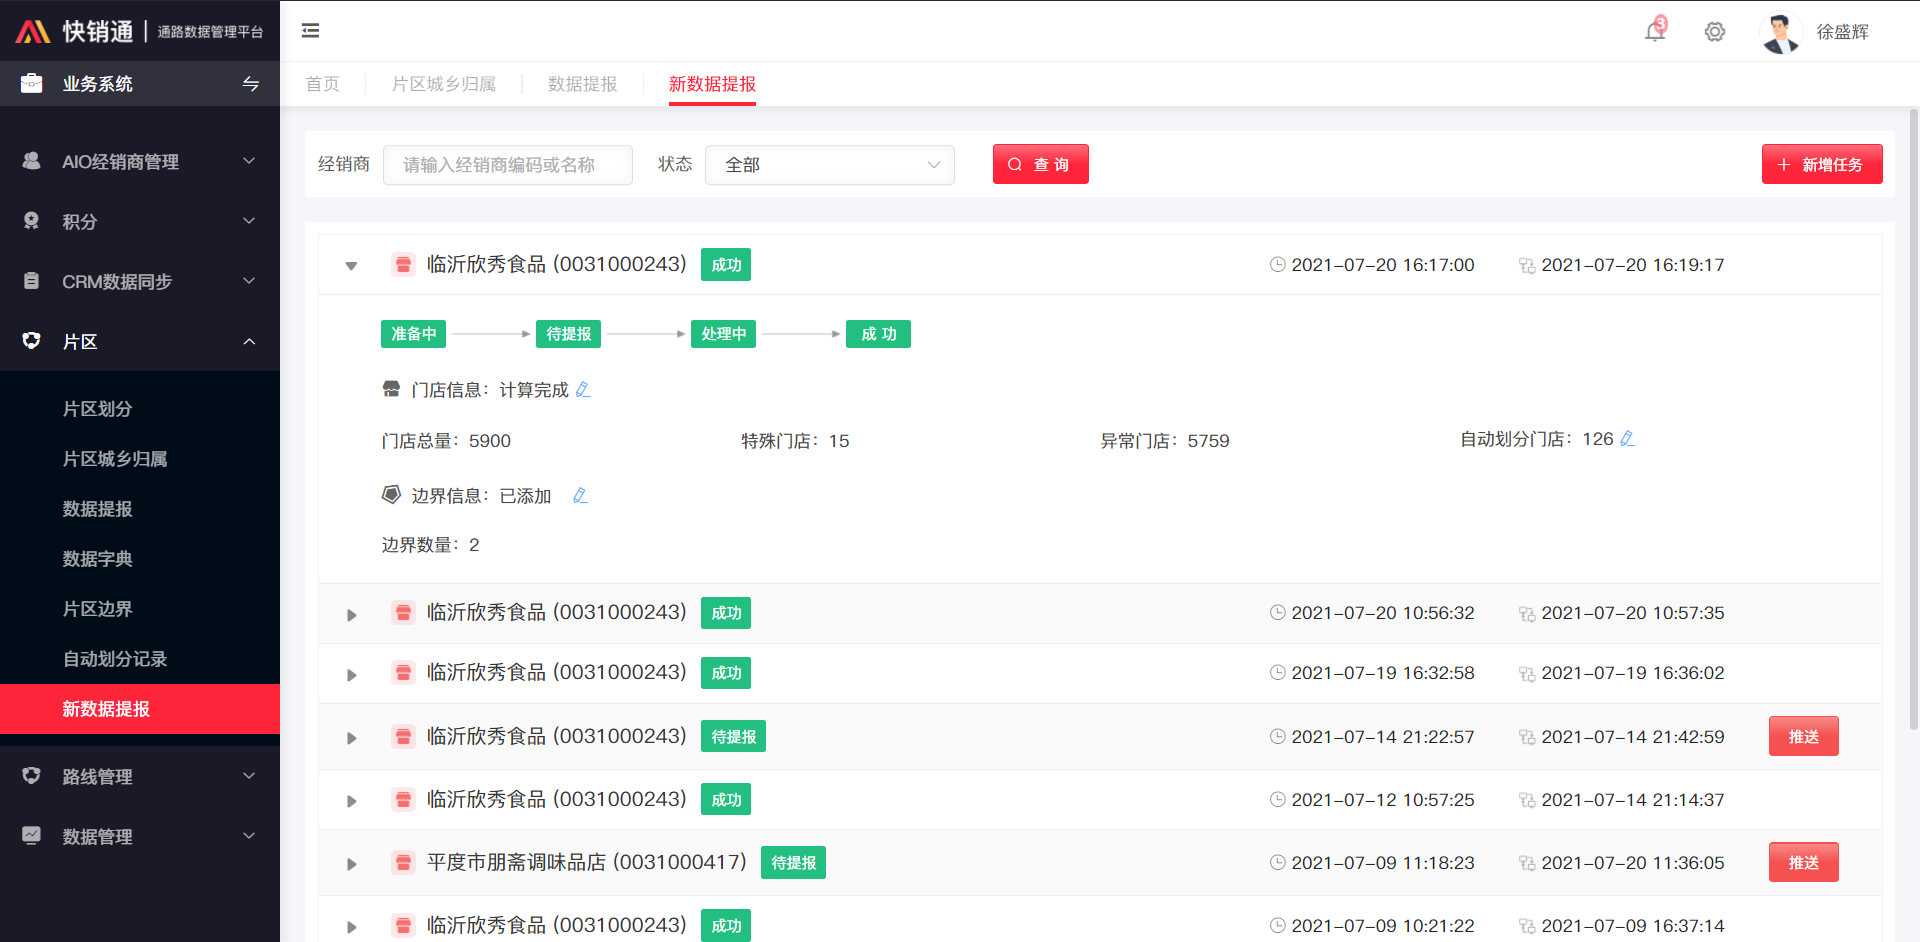Click the 处理中 step tag
The height and width of the screenshot is (942, 1920).
point(723,334)
